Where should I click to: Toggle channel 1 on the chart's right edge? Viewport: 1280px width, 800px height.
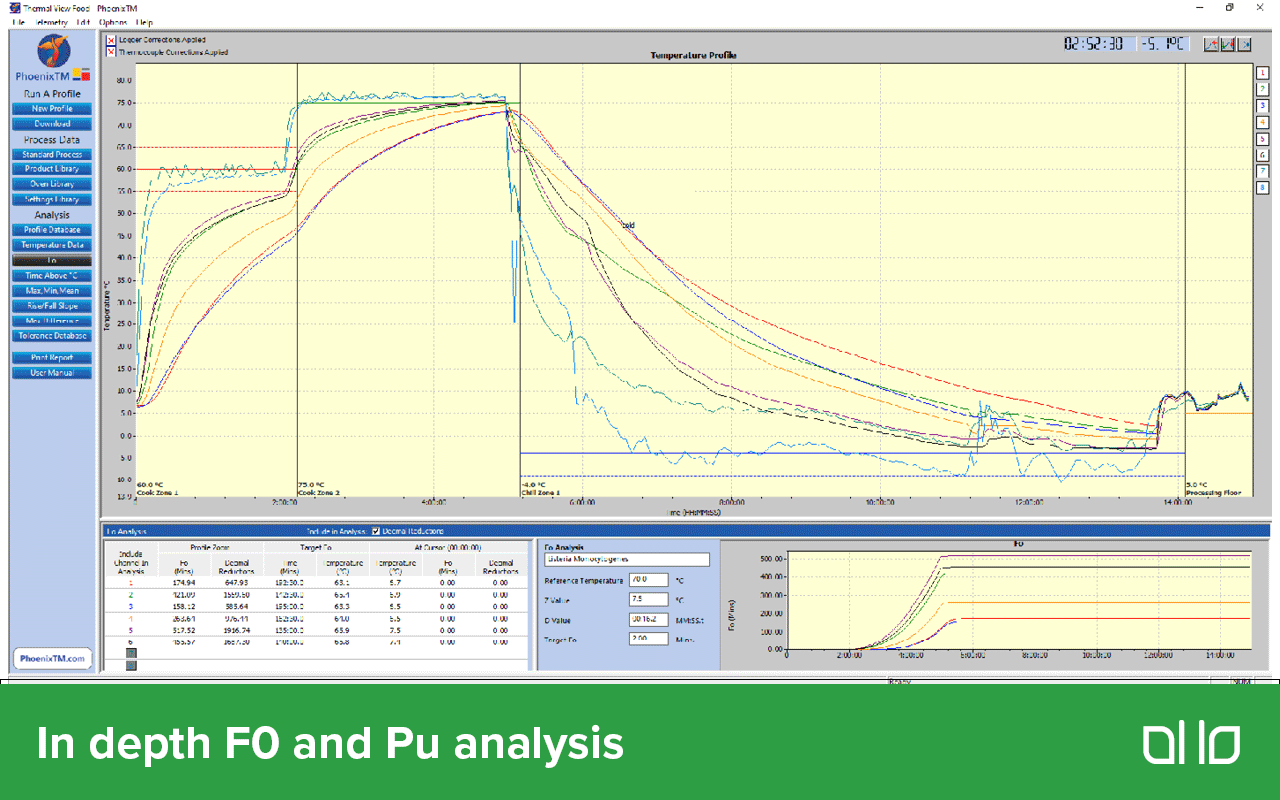pyautogui.click(x=1262, y=72)
